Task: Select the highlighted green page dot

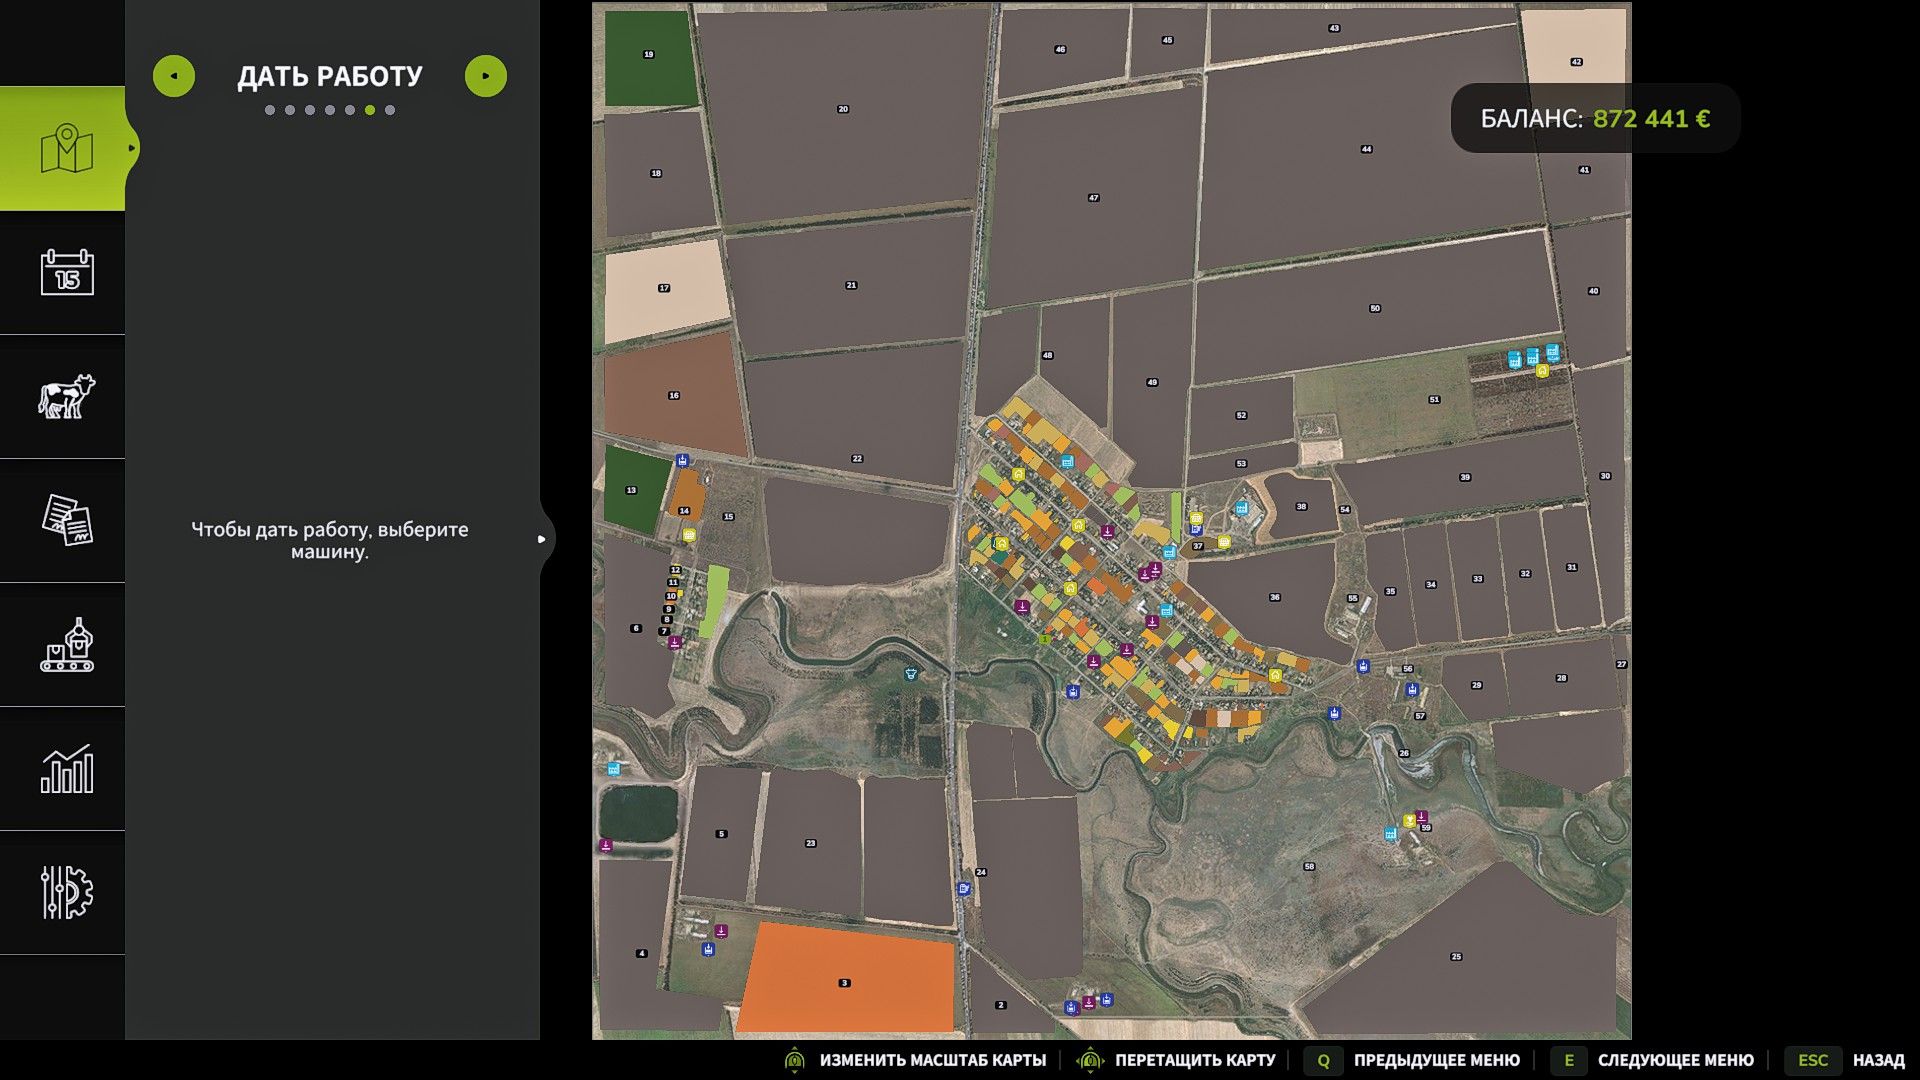Action: pos(370,110)
